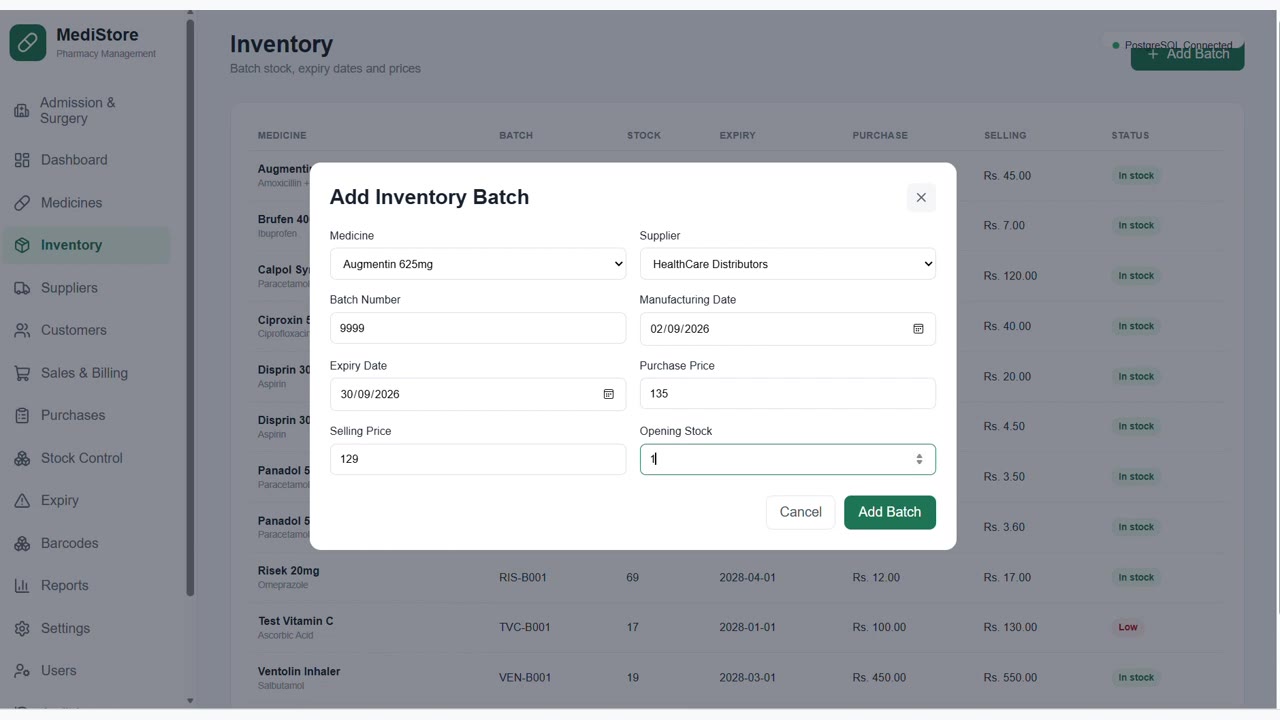Open the Supplier dropdown showing HealthCare Distributors
The height and width of the screenshot is (720, 1280).
coord(788,264)
